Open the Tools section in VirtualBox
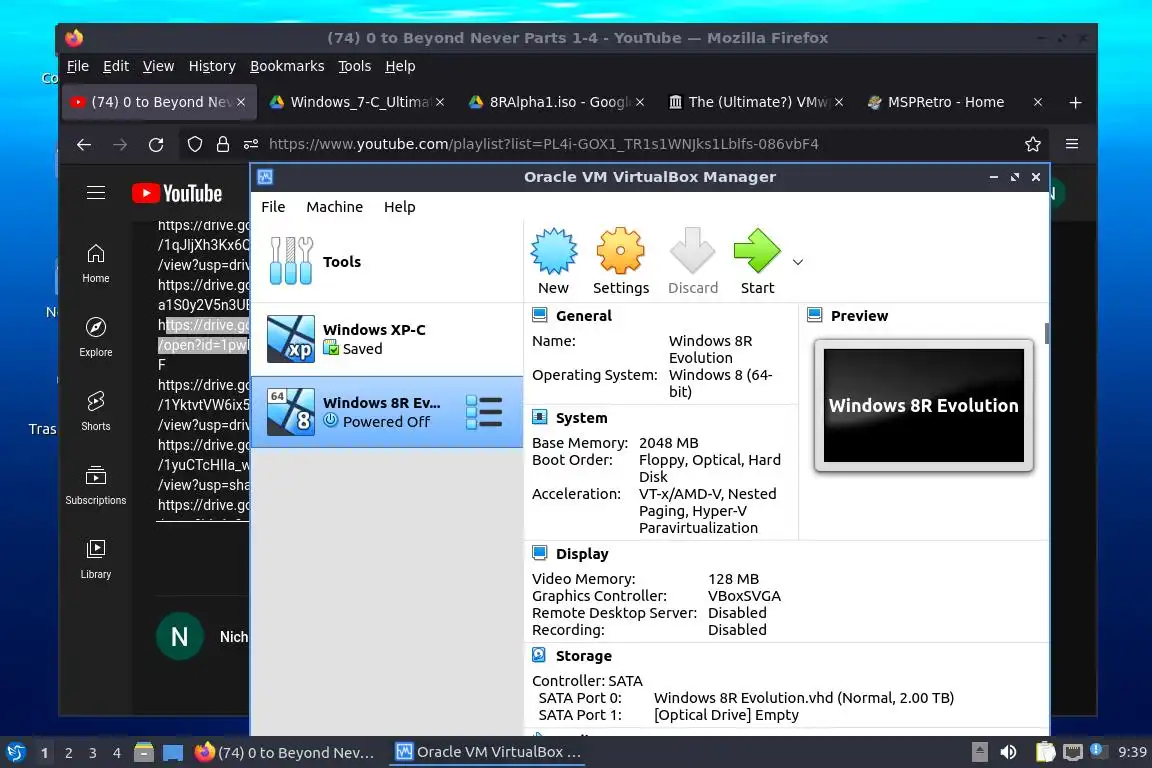Image resolution: width=1152 pixels, height=768 pixels. click(x=386, y=262)
